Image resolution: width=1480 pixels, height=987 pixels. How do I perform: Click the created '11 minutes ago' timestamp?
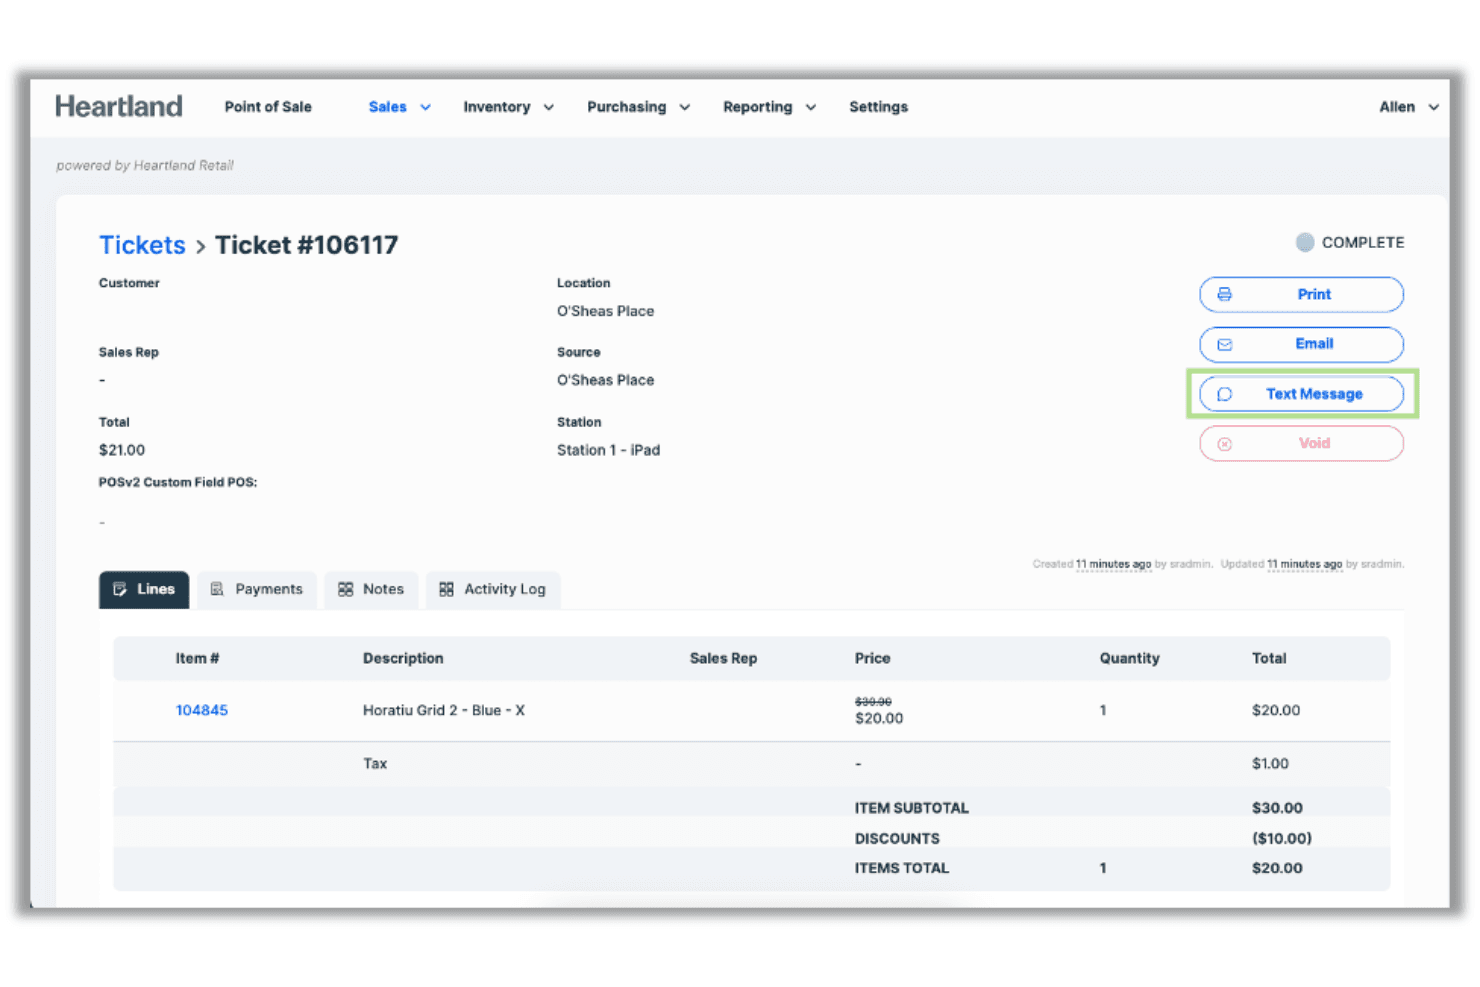(1113, 564)
